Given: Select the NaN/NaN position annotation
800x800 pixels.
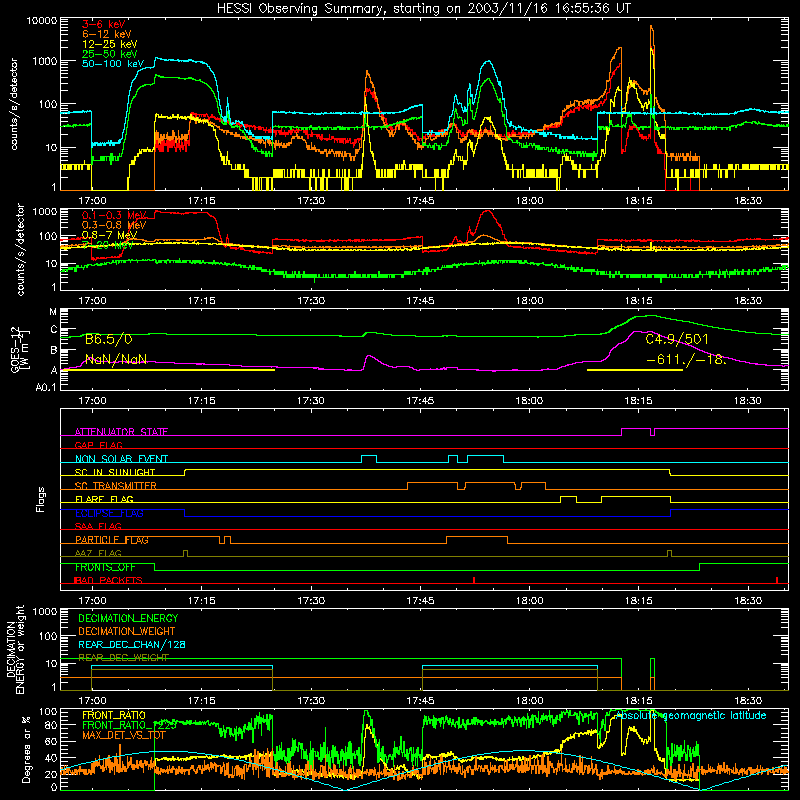Looking at the screenshot, I should 116,360.
